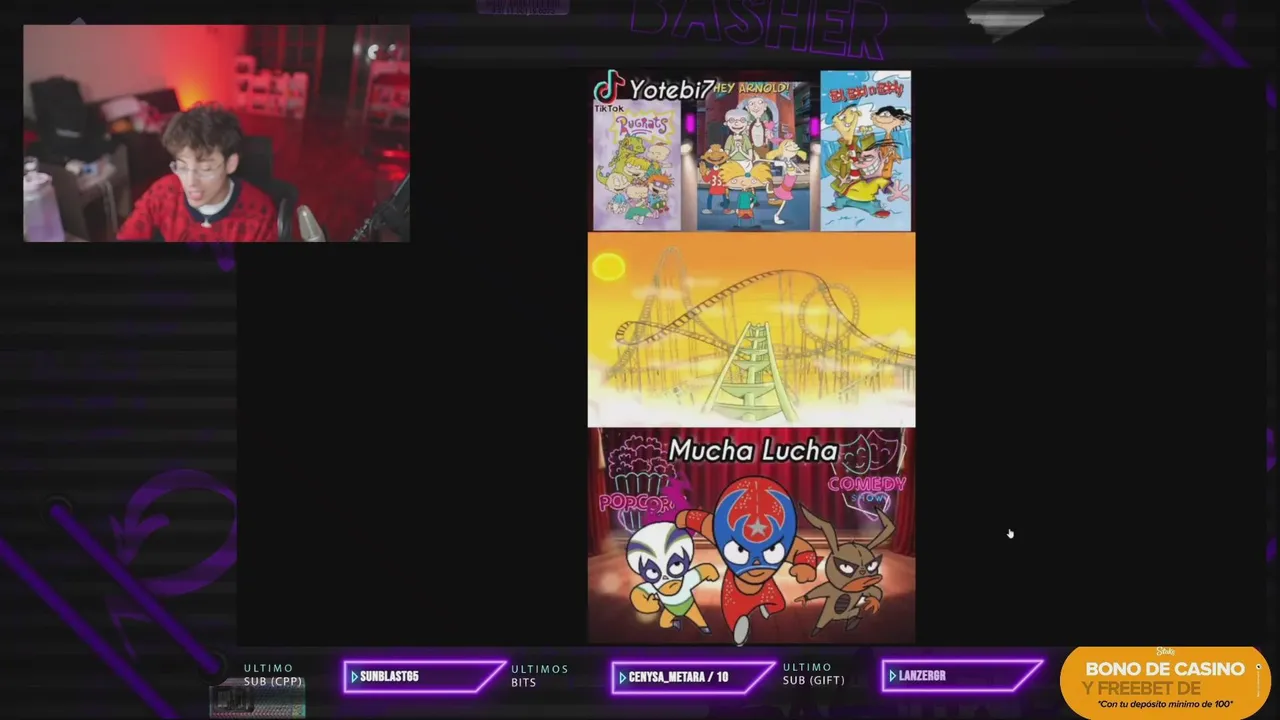Click the SUNBLAST05 latest sub badge
Viewport: 1280px width, 720px height.
pyautogui.click(x=424, y=677)
